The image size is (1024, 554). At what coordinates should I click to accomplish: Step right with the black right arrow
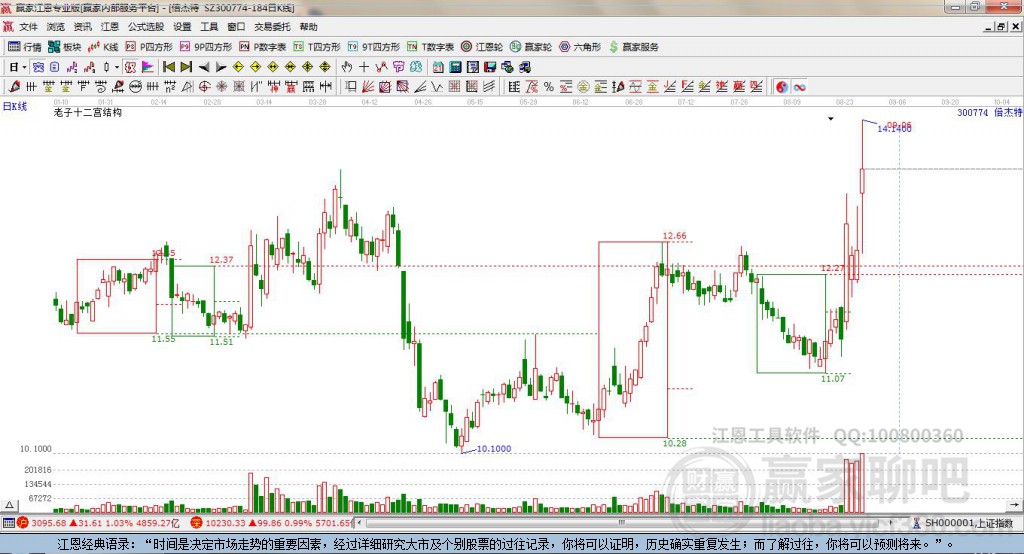click(221, 67)
